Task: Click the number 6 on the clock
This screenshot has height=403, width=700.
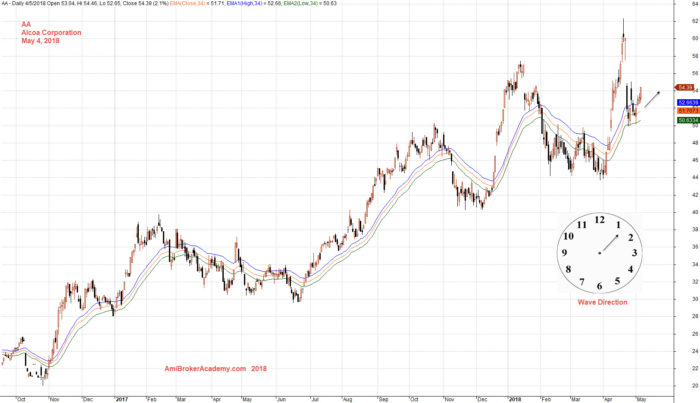Action: click(x=599, y=287)
